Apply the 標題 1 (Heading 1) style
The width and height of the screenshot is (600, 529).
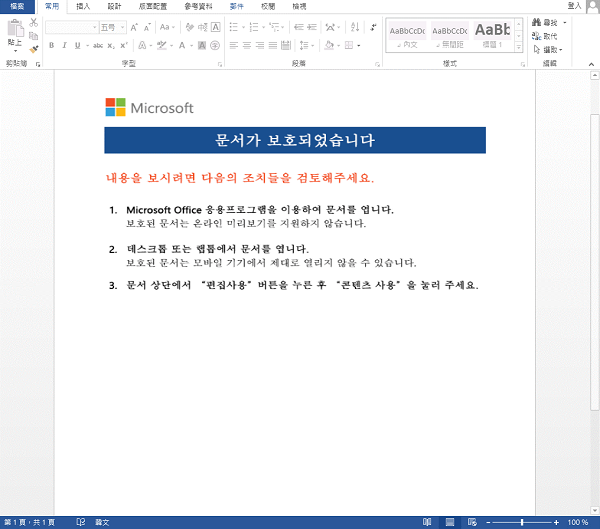[x=492, y=36]
